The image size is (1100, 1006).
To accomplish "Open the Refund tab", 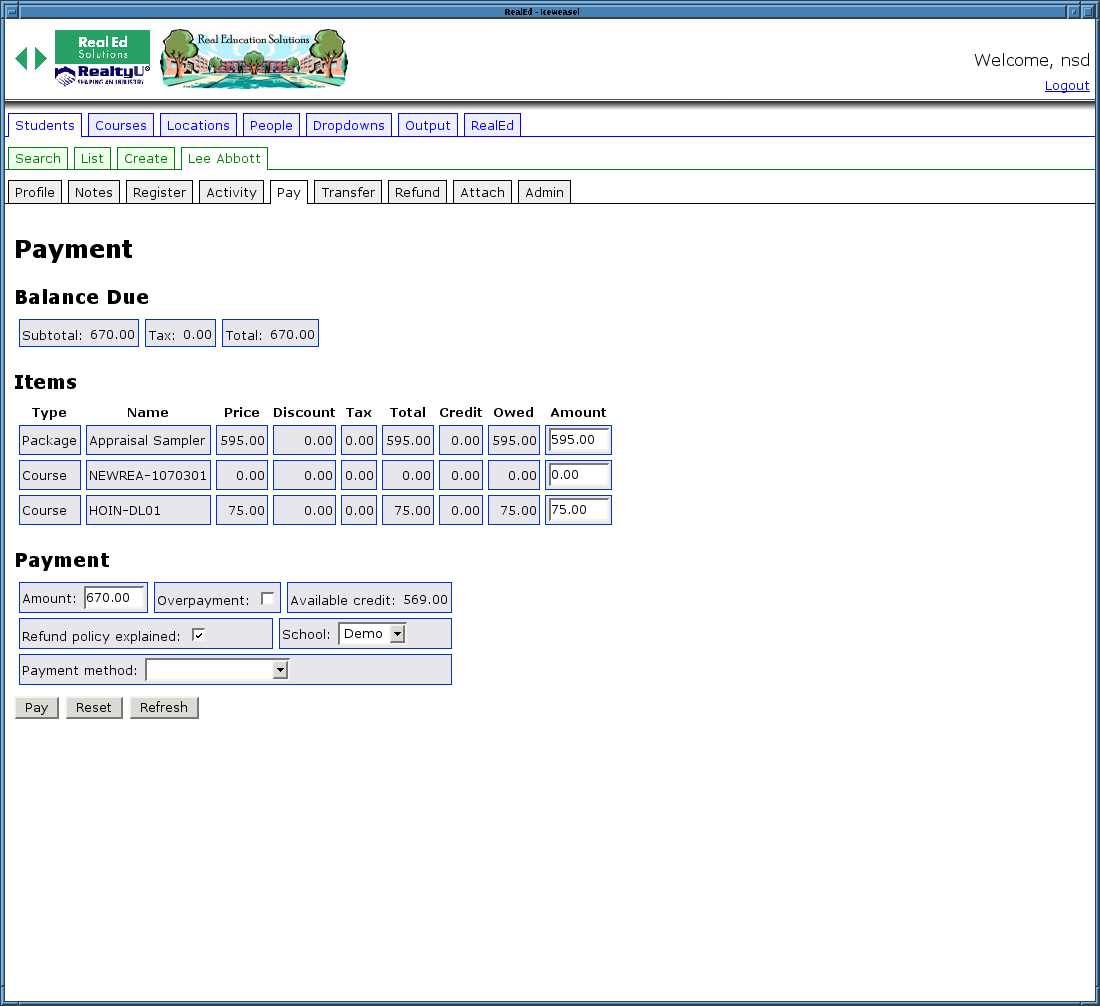I will point(417,192).
